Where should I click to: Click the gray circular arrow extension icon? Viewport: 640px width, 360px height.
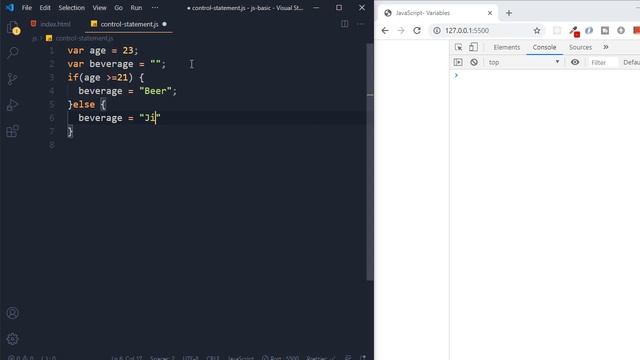click(621, 31)
